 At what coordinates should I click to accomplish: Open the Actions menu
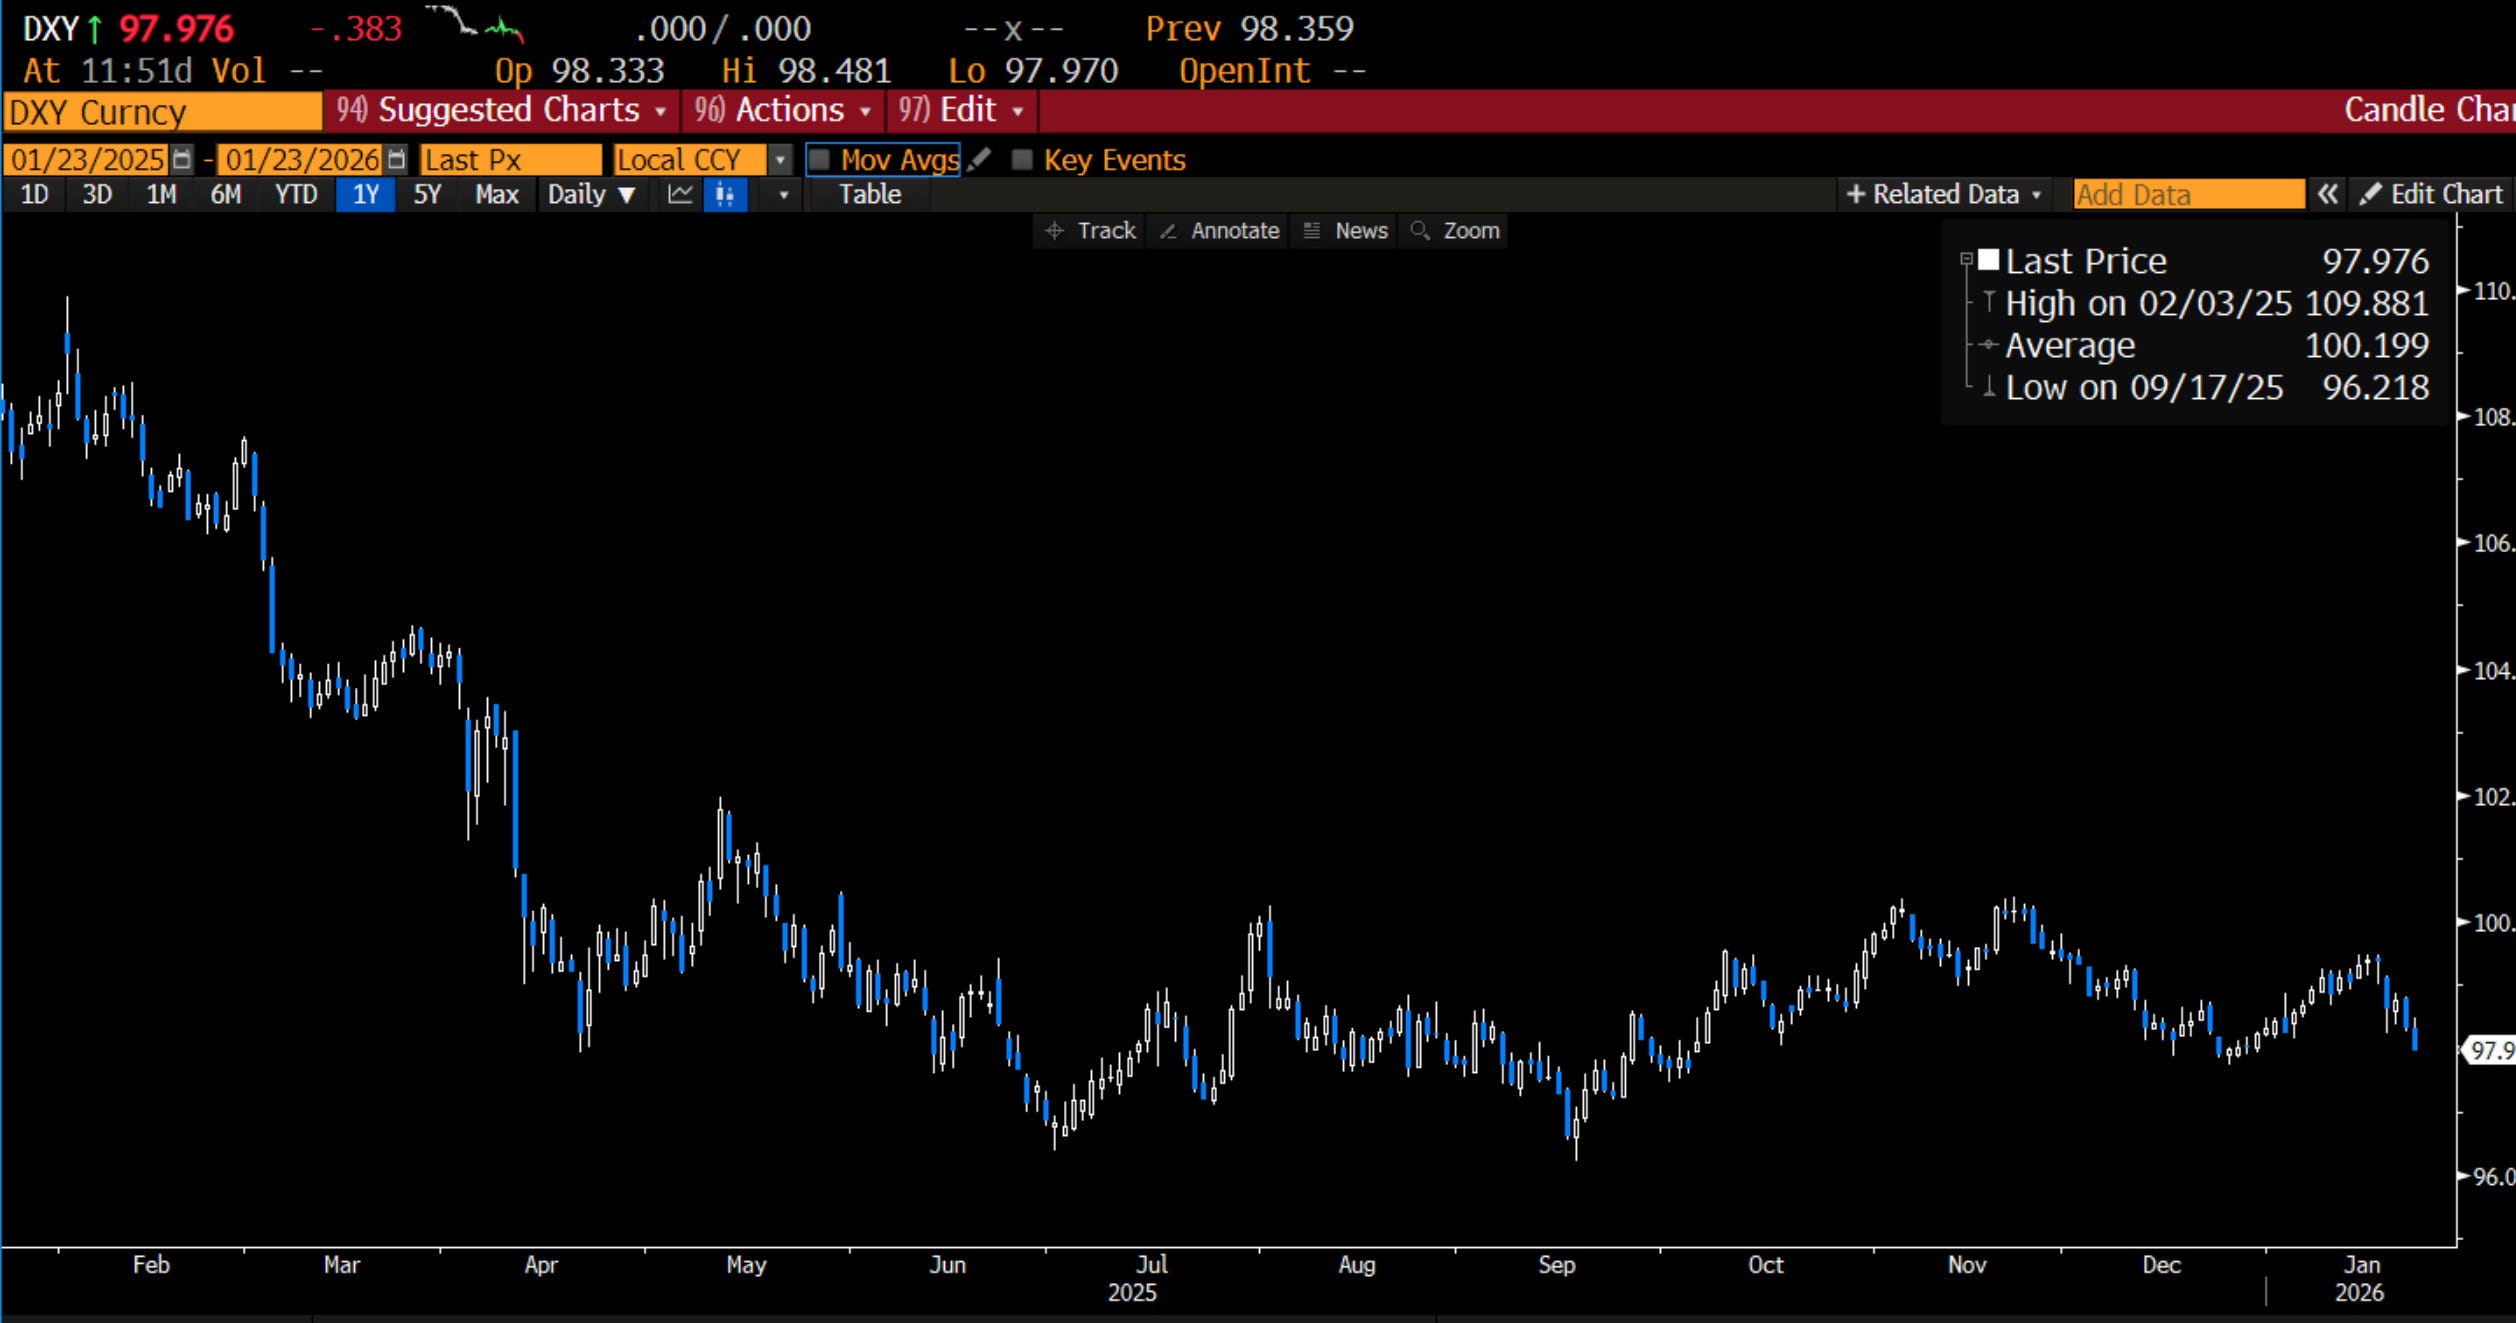(x=784, y=110)
